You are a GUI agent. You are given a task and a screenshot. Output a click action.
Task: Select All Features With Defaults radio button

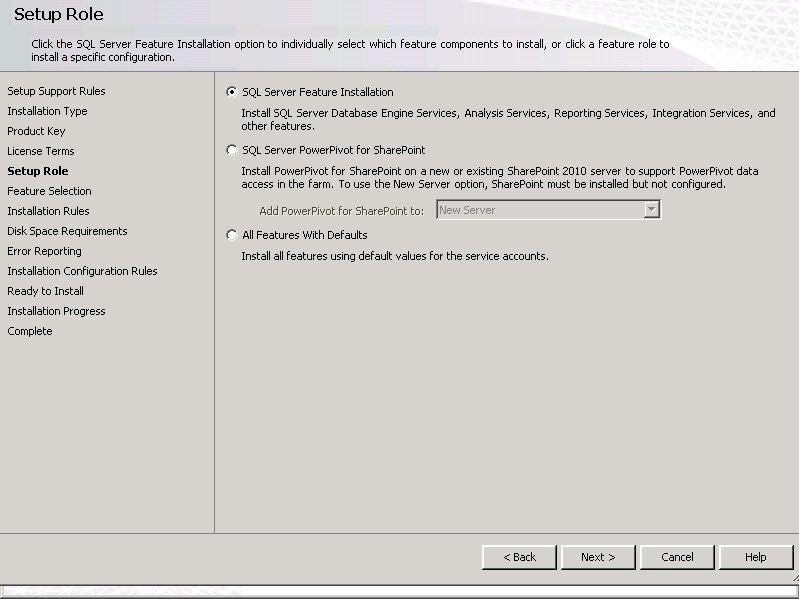click(232, 235)
